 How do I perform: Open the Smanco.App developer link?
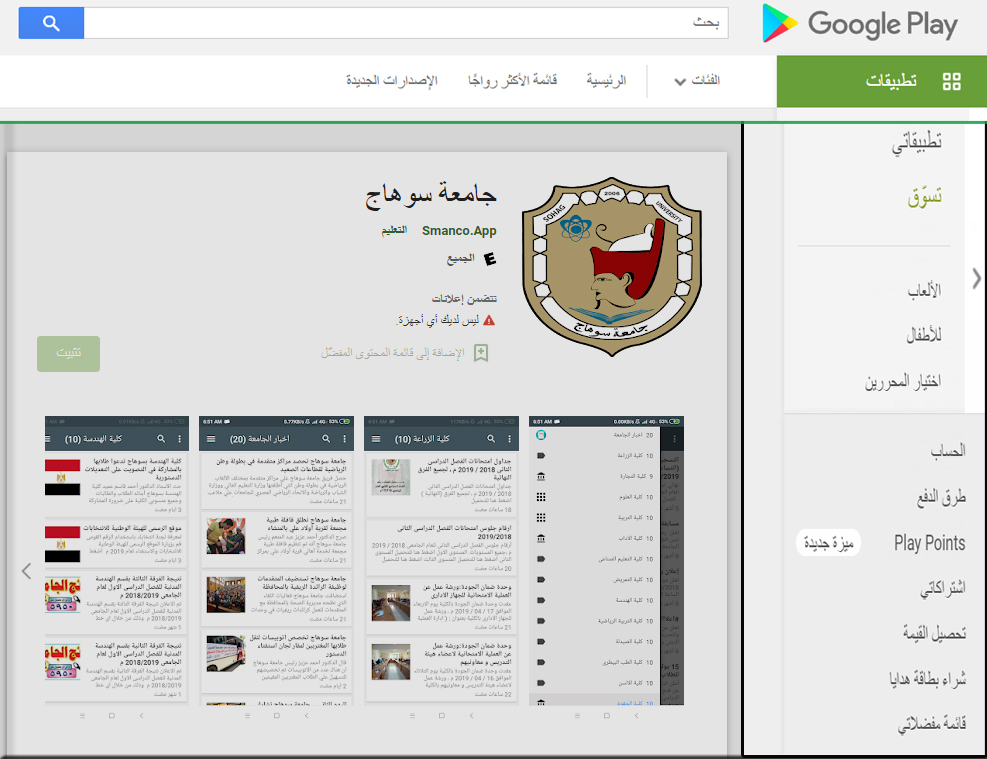459,231
